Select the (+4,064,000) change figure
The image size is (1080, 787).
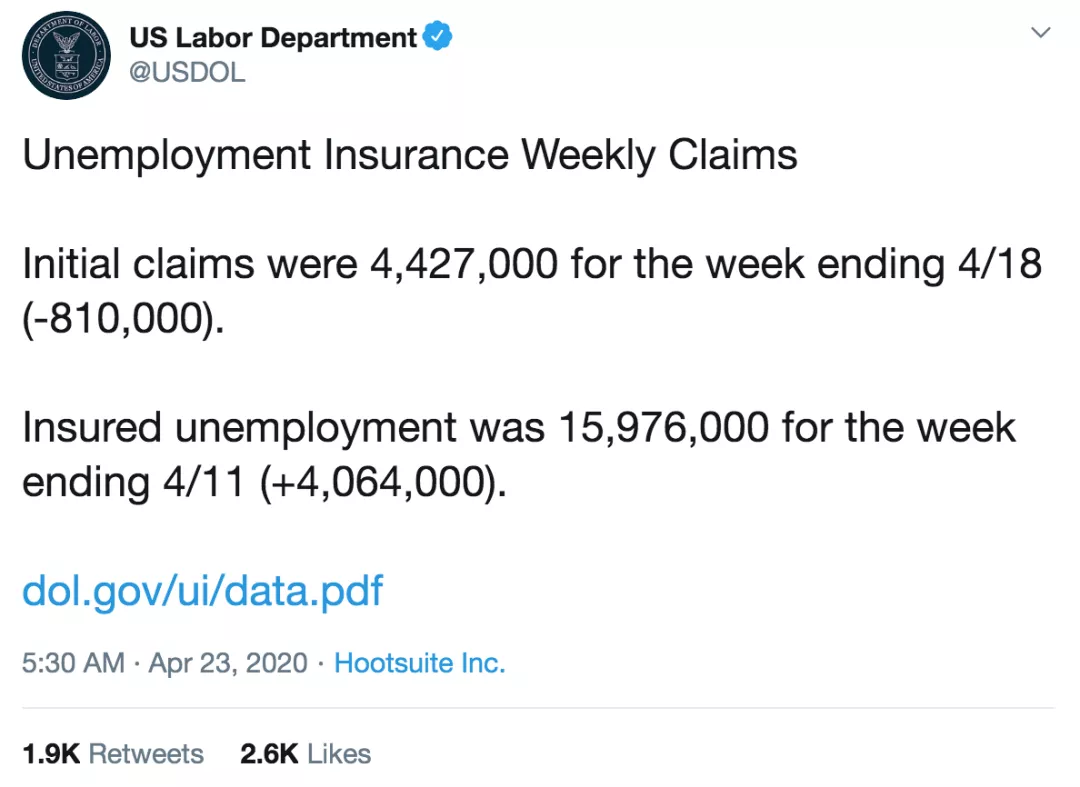coord(384,482)
